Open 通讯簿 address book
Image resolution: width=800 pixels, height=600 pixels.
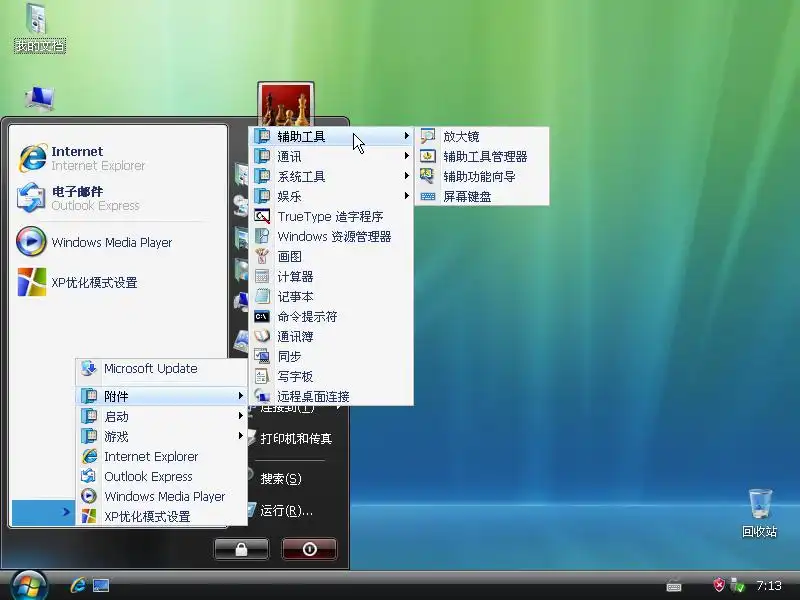pos(331,336)
